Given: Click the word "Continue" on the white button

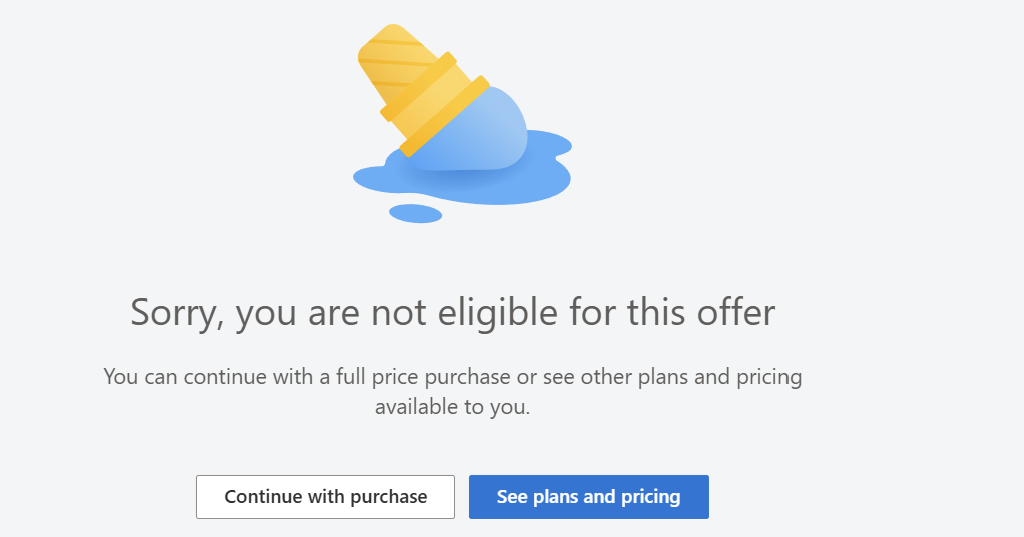Looking at the screenshot, I should click(x=263, y=497).
